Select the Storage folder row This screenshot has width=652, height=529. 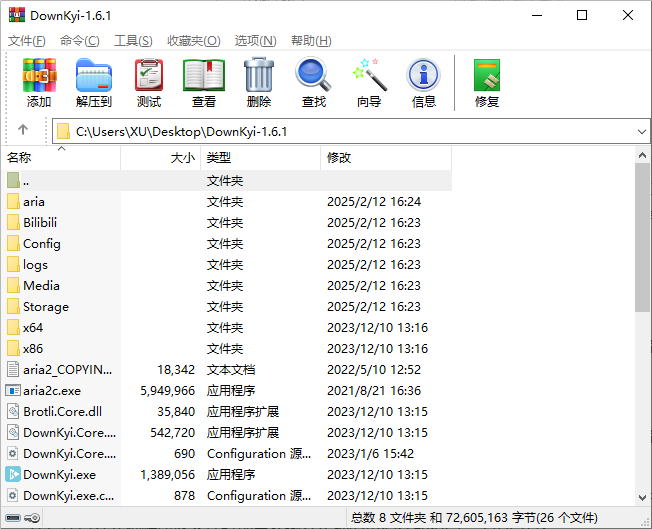coord(227,307)
